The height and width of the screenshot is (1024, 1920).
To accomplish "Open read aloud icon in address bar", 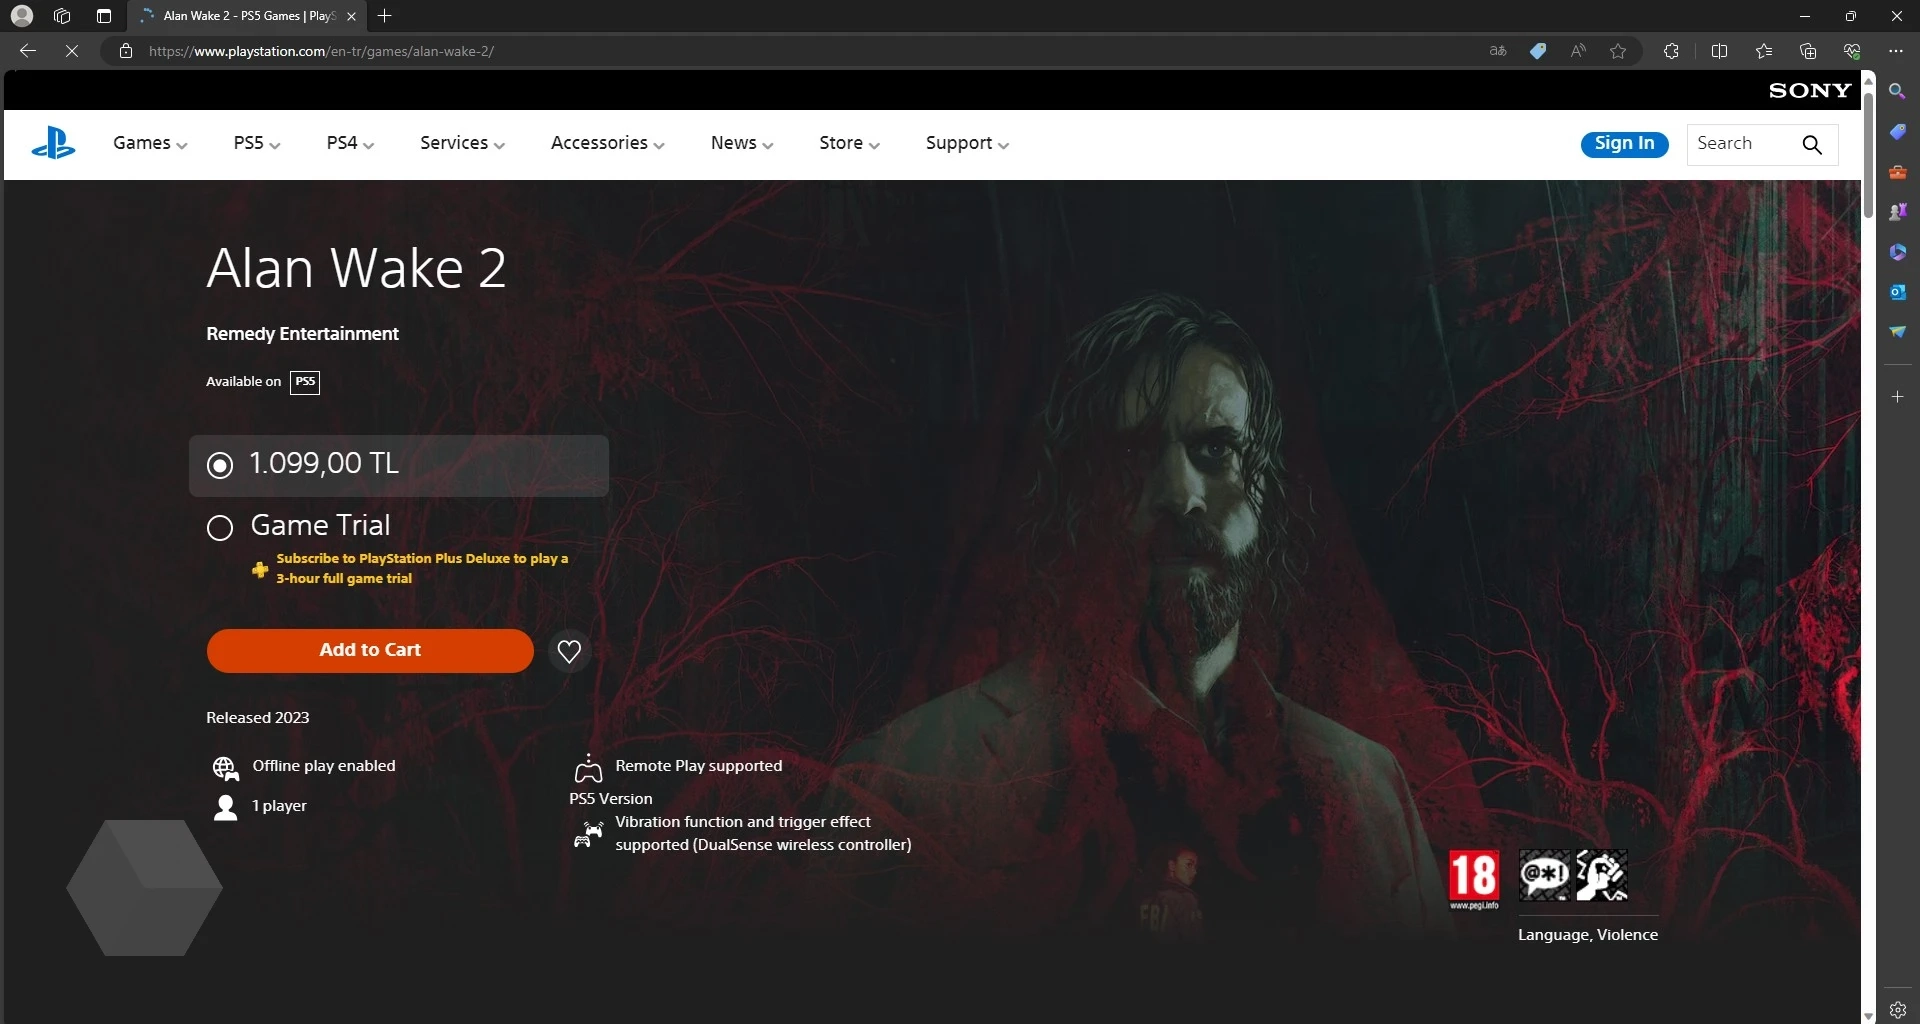I will point(1578,51).
